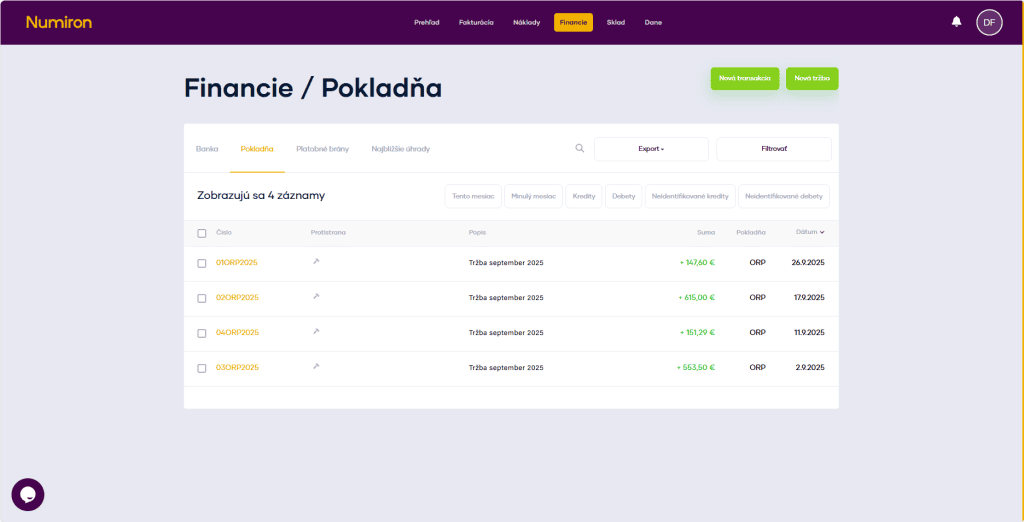Viewport: 1024px width, 522px height.
Task: Sort by the Dátum column arrow
Action: pyautogui.click(x=822, y=232)
